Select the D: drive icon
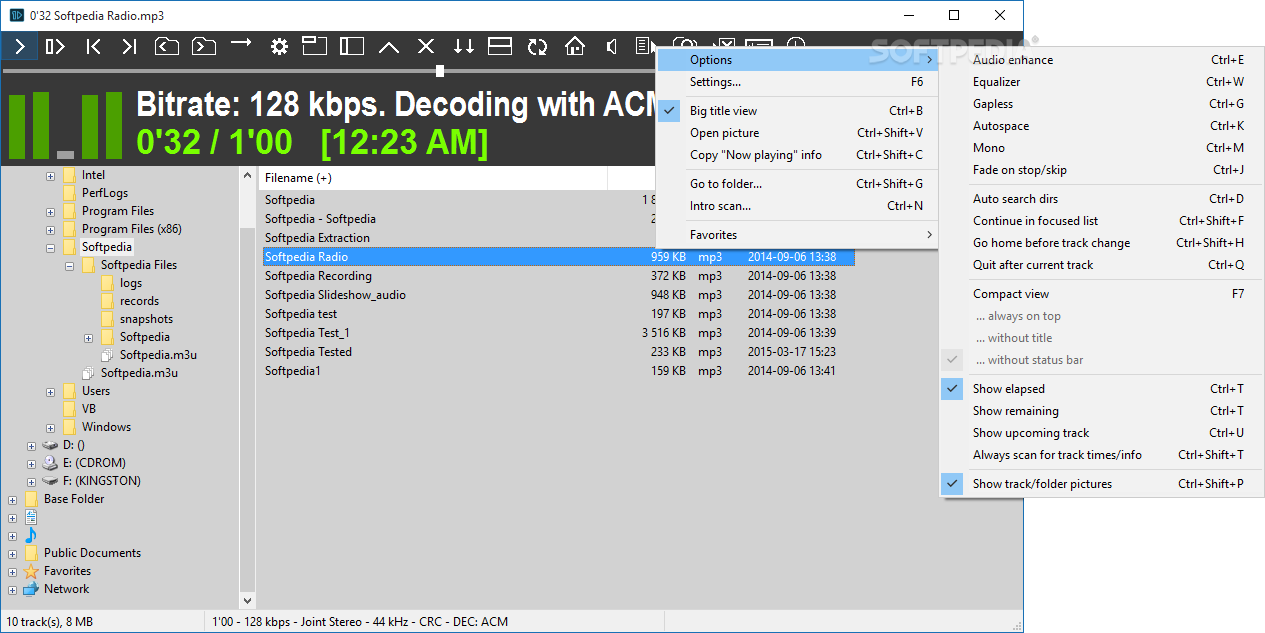Screen dimensions: 1265x633 click(x=50, y=445)
